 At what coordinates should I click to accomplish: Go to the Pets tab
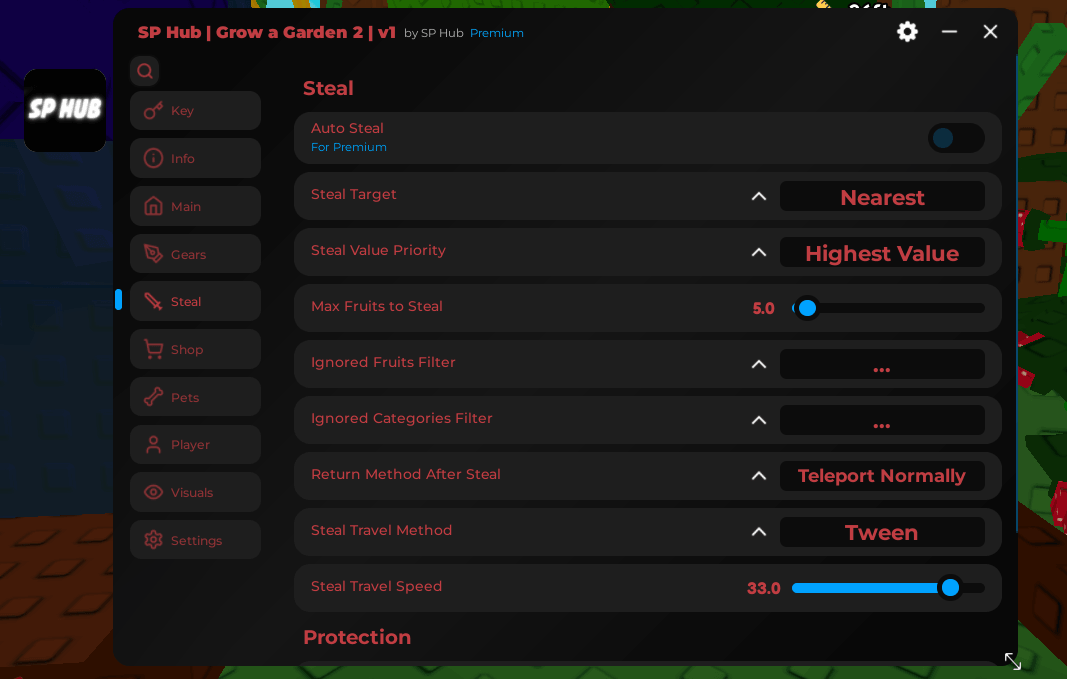[x=195, y=397]
